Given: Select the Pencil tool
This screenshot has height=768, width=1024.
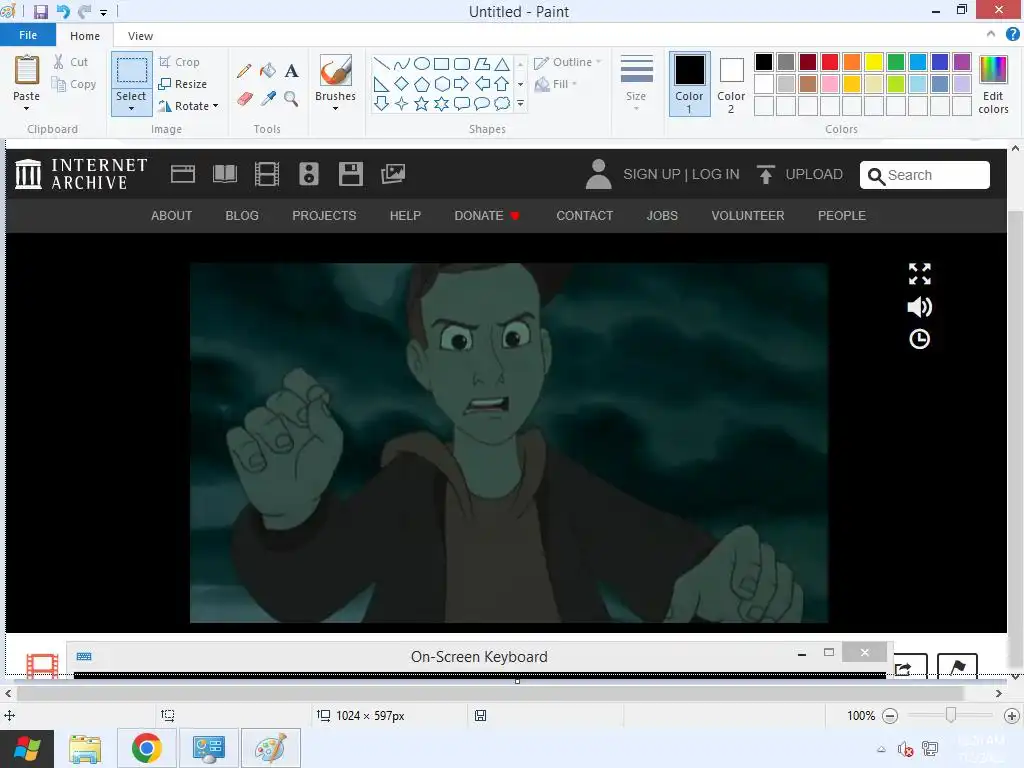Looking at the screenshot, I should click(244, 71).
